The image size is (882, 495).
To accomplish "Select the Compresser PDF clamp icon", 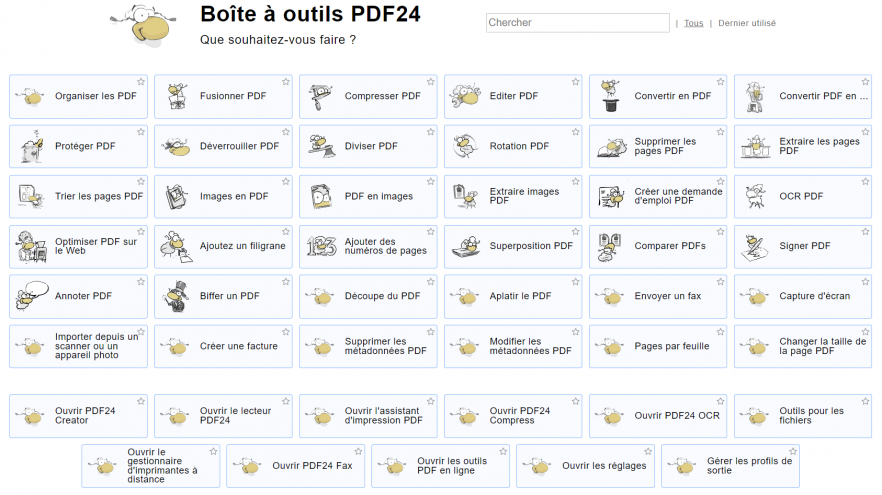I will pyautogui.click(x=322, y=96).
